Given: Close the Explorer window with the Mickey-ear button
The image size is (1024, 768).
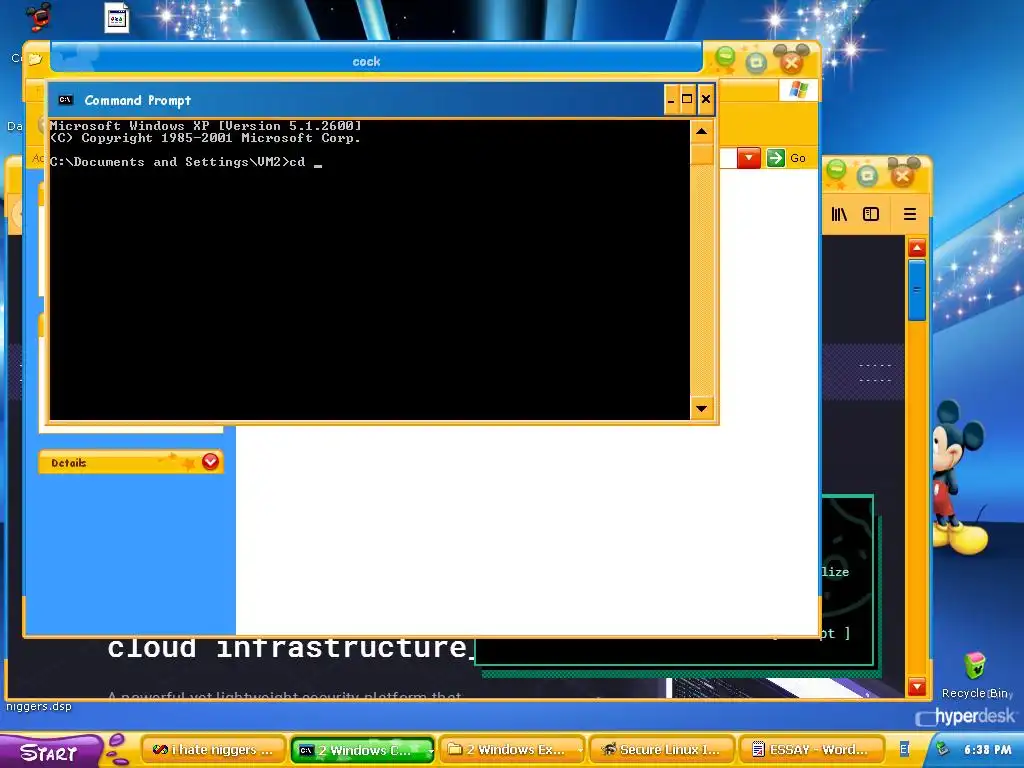Looking at the screenshot, I should coord(792,61).
